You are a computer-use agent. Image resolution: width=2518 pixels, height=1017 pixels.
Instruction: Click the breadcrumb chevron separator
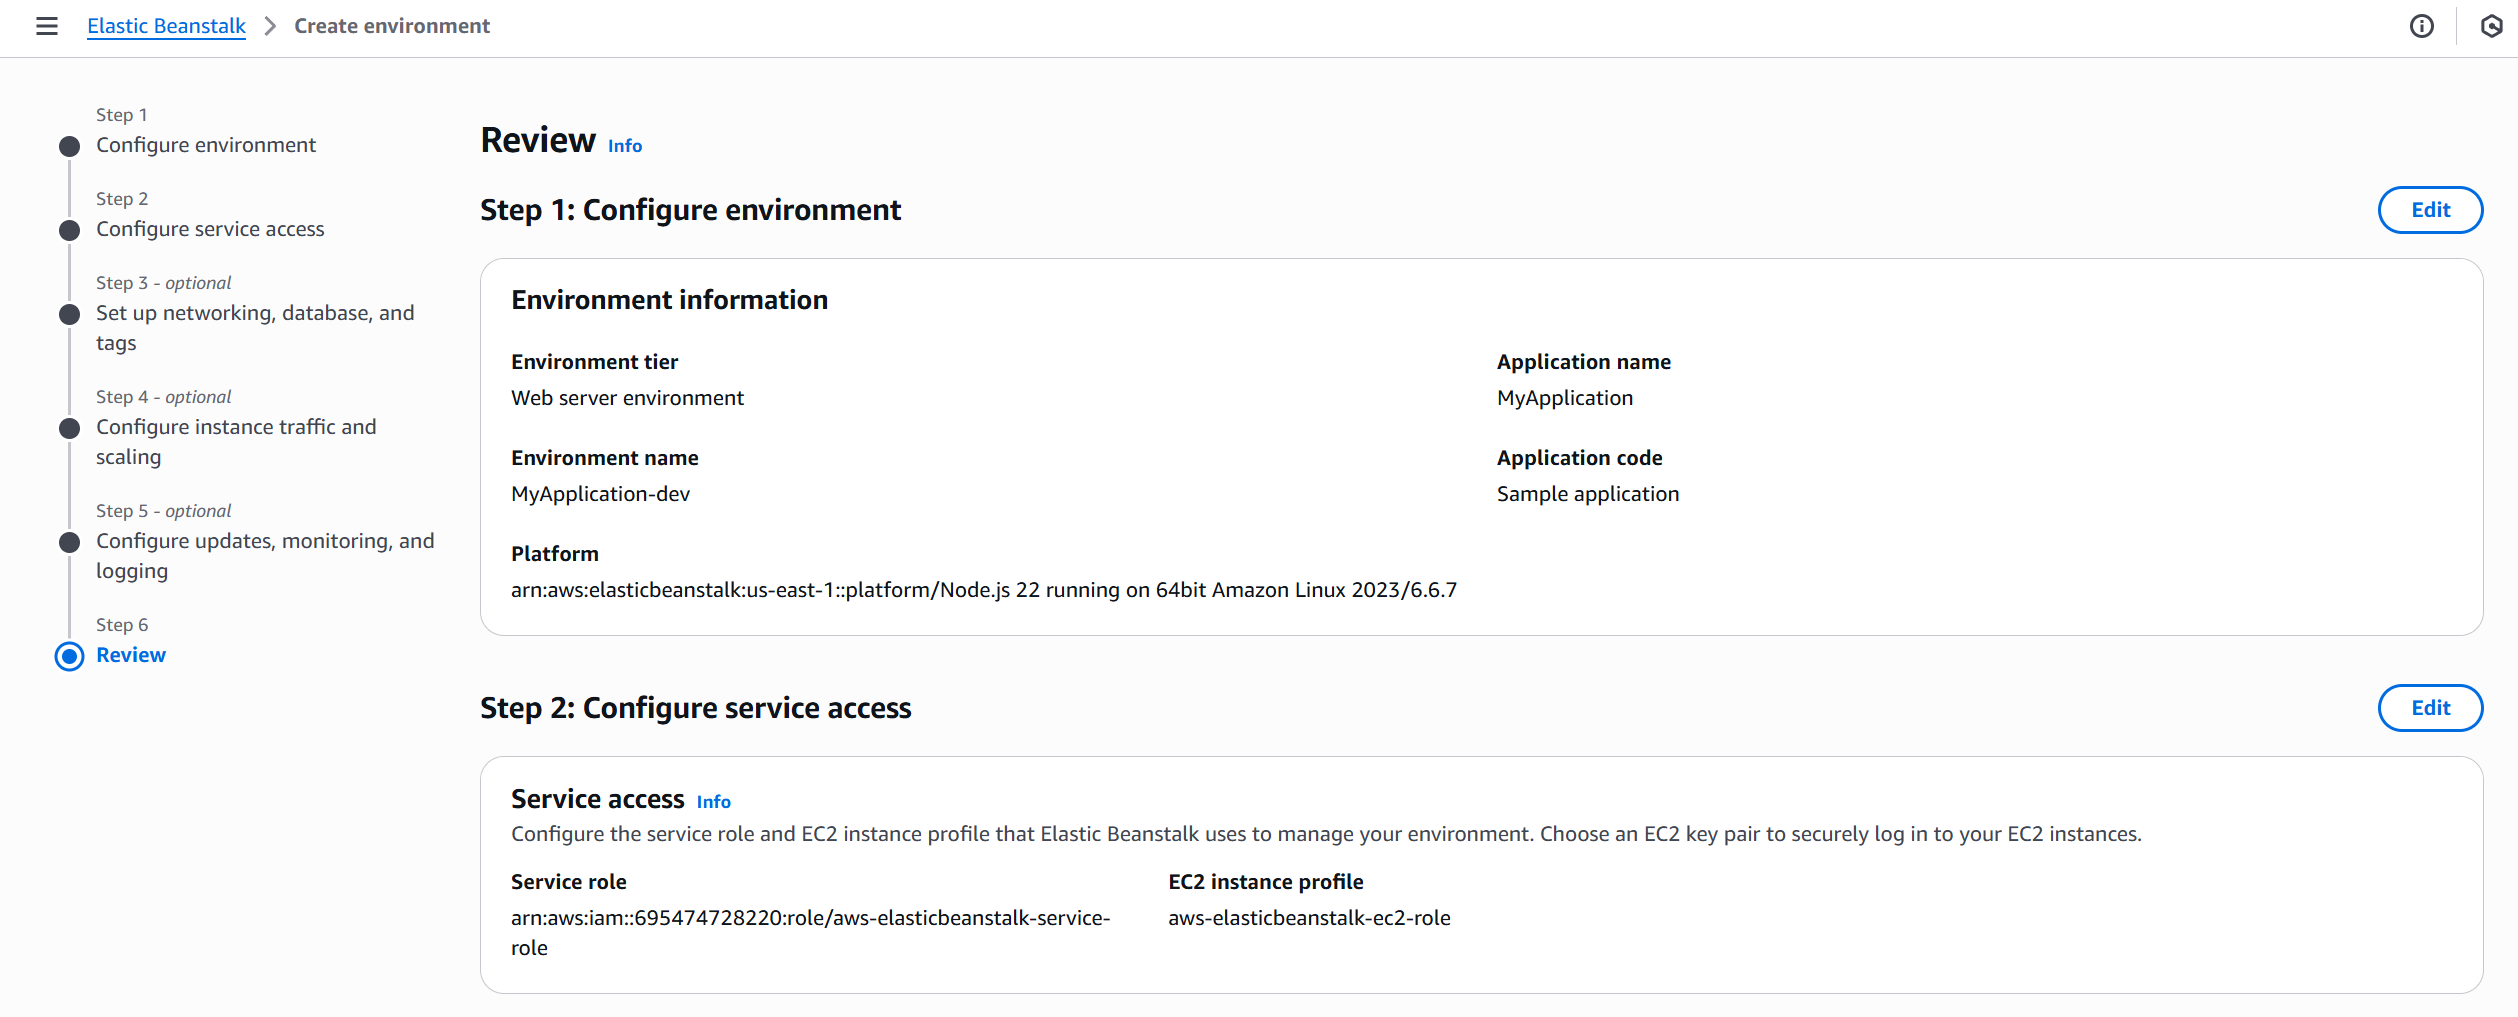coord(270,26)
